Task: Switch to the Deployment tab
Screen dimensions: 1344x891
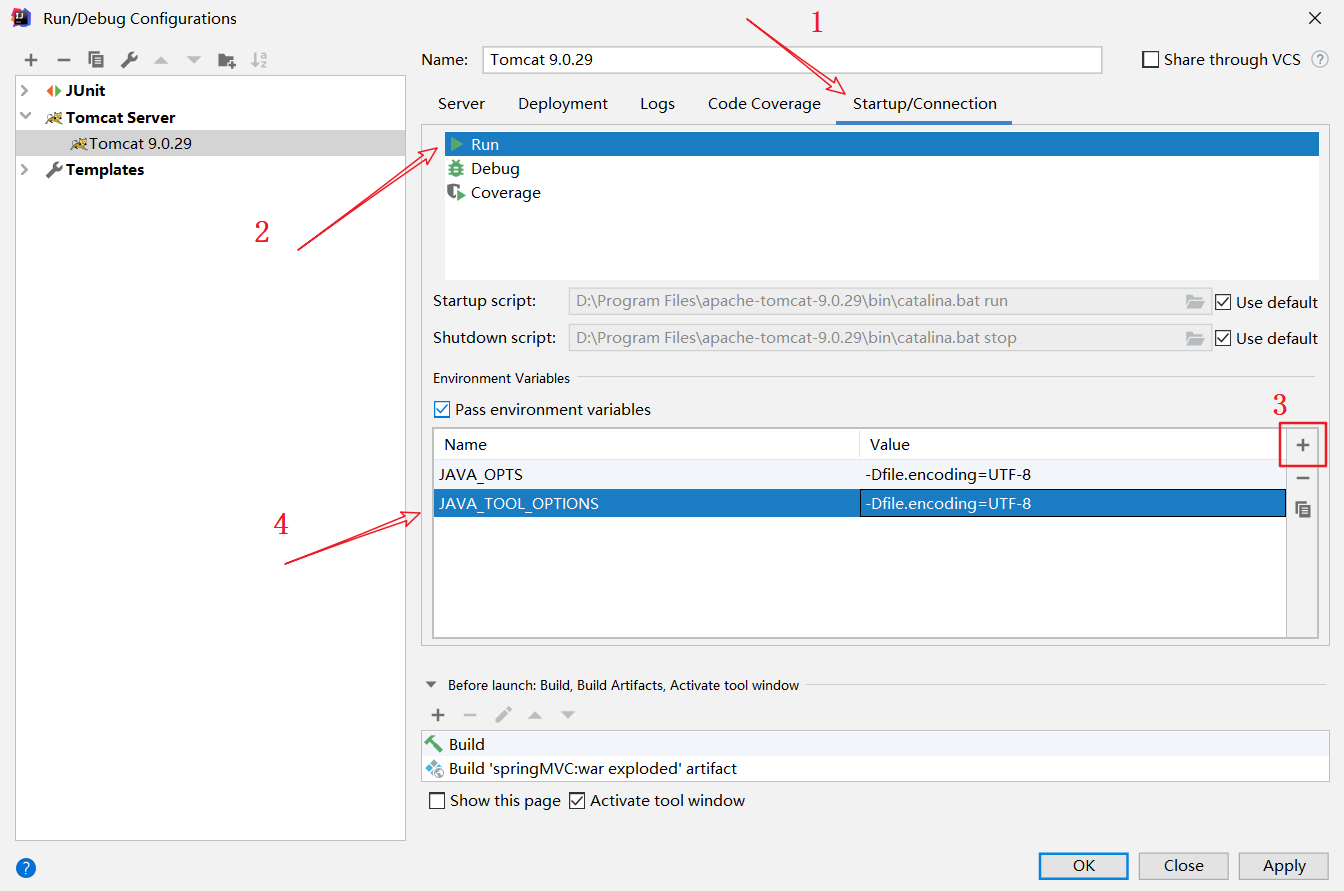Action: pyautogui.click(x=563, y=104)
